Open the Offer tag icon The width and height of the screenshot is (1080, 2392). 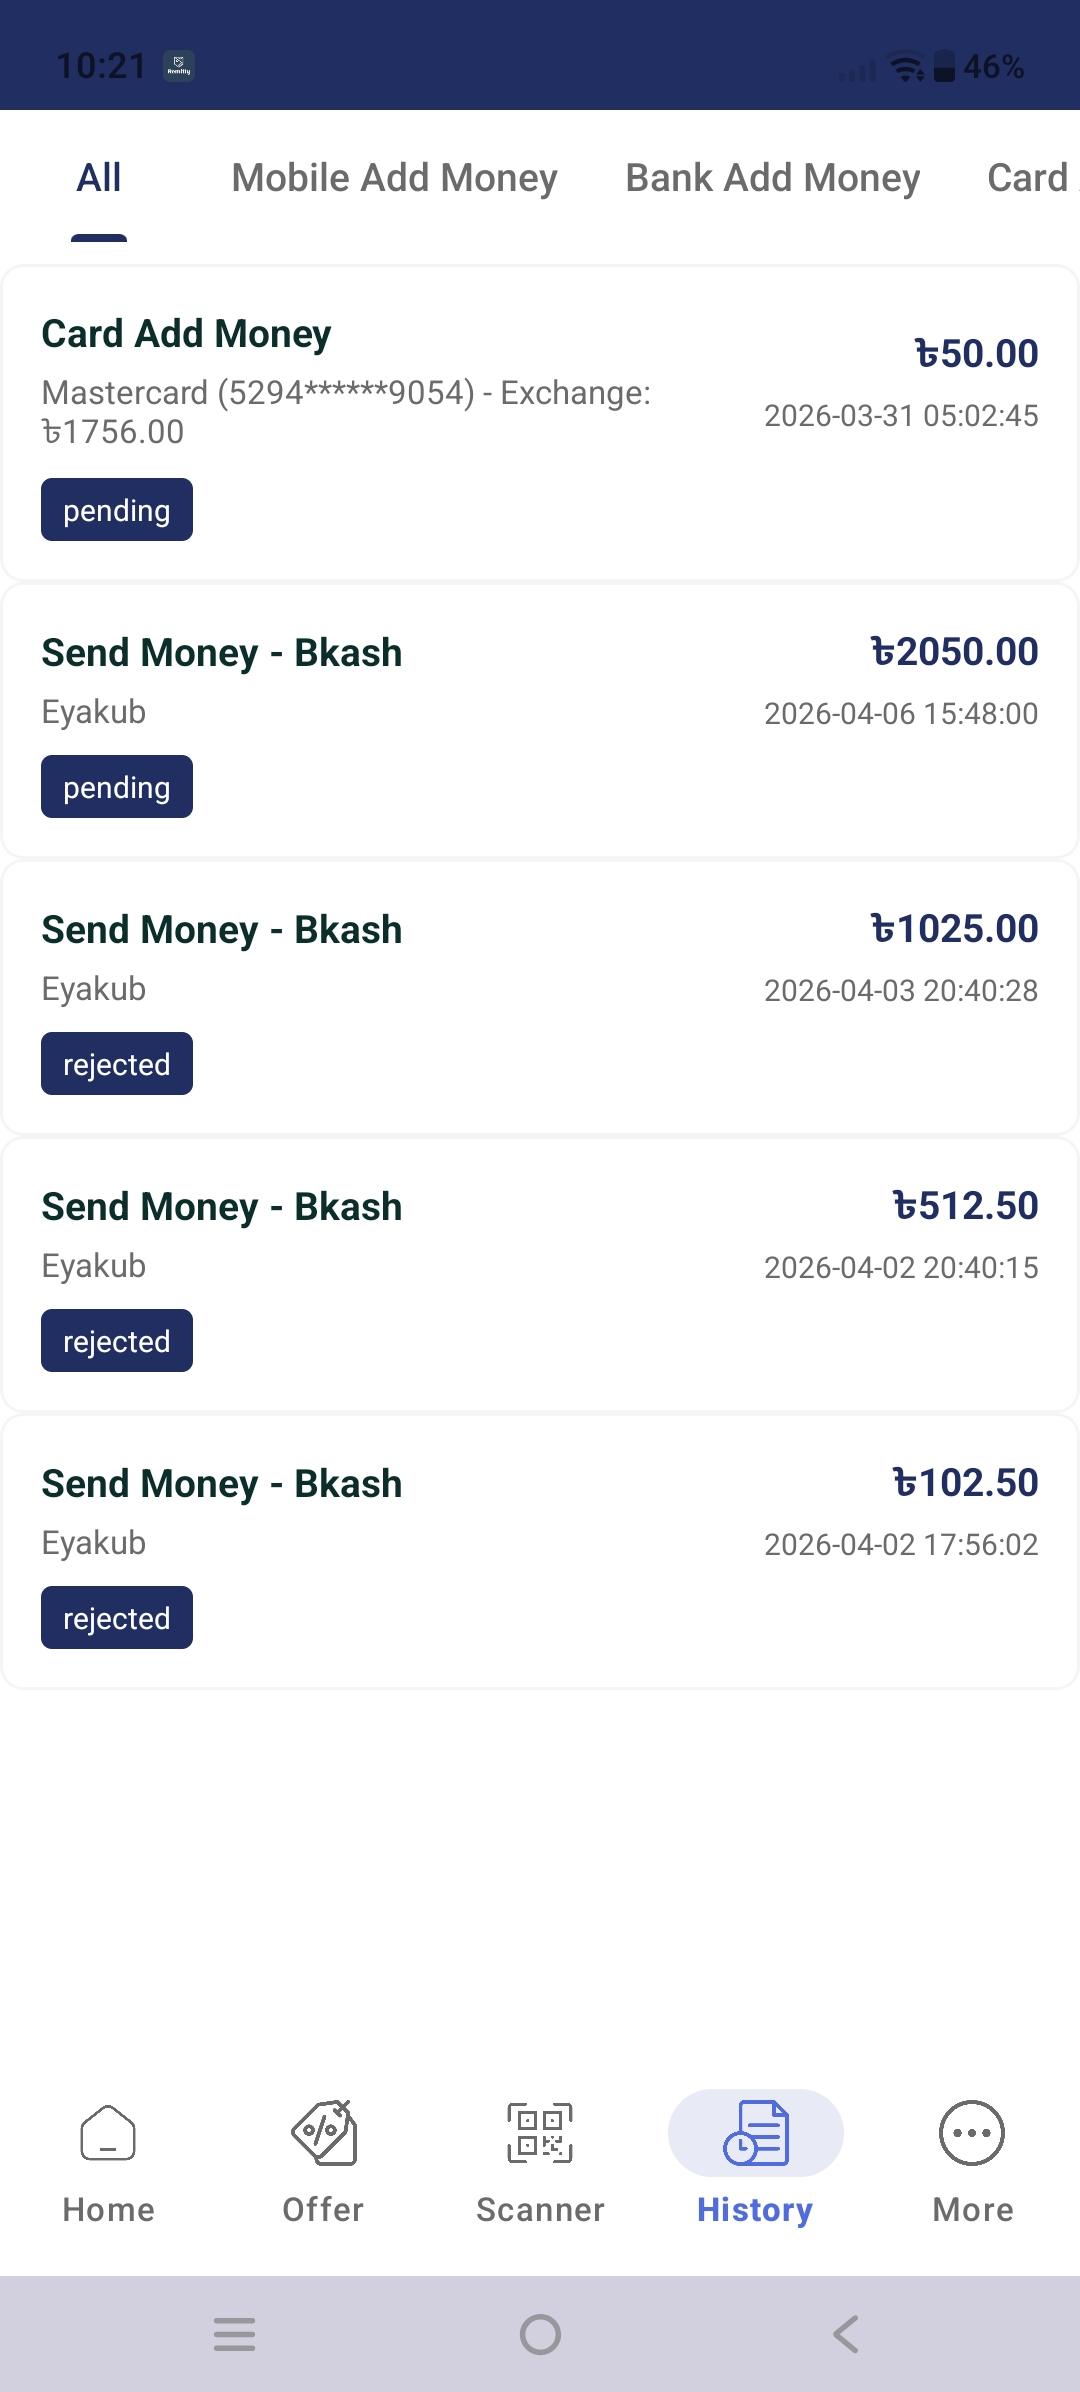coord(323,2133)
